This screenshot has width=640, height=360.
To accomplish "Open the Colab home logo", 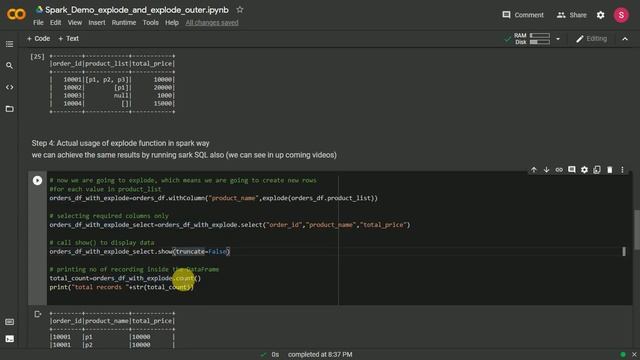I will [16, 14].
